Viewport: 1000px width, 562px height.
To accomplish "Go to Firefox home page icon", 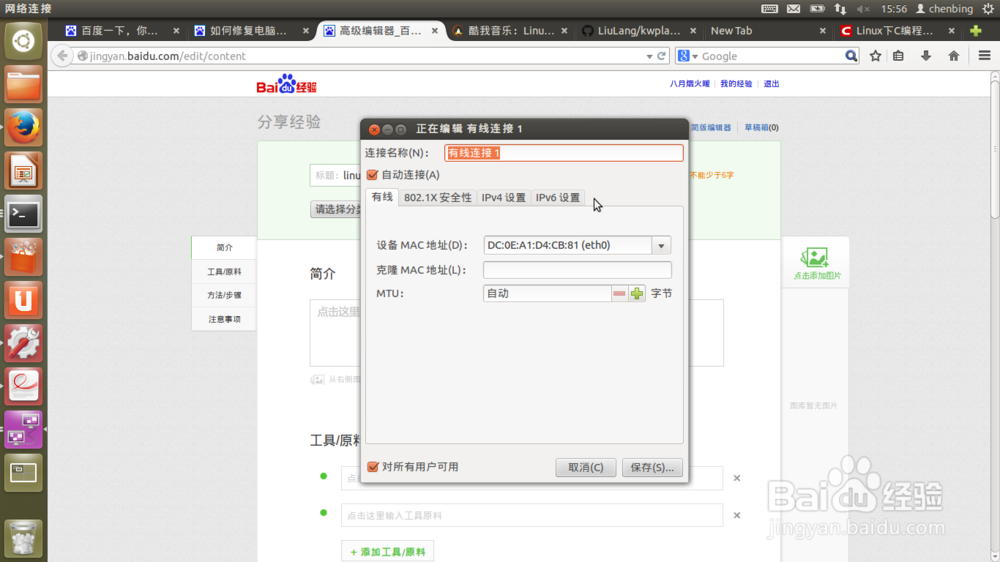I will point(953,56).
